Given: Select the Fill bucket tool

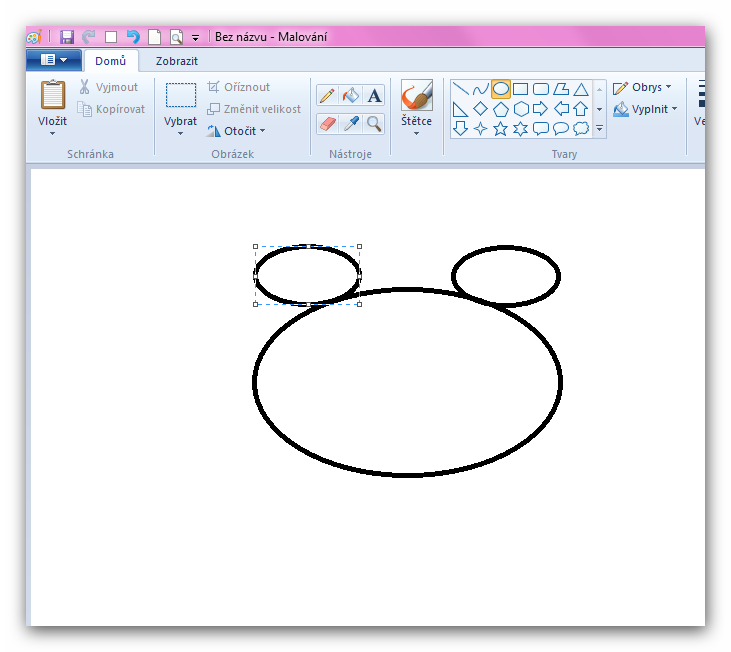Looking at the screenshot, I should (x=351, y=96).
